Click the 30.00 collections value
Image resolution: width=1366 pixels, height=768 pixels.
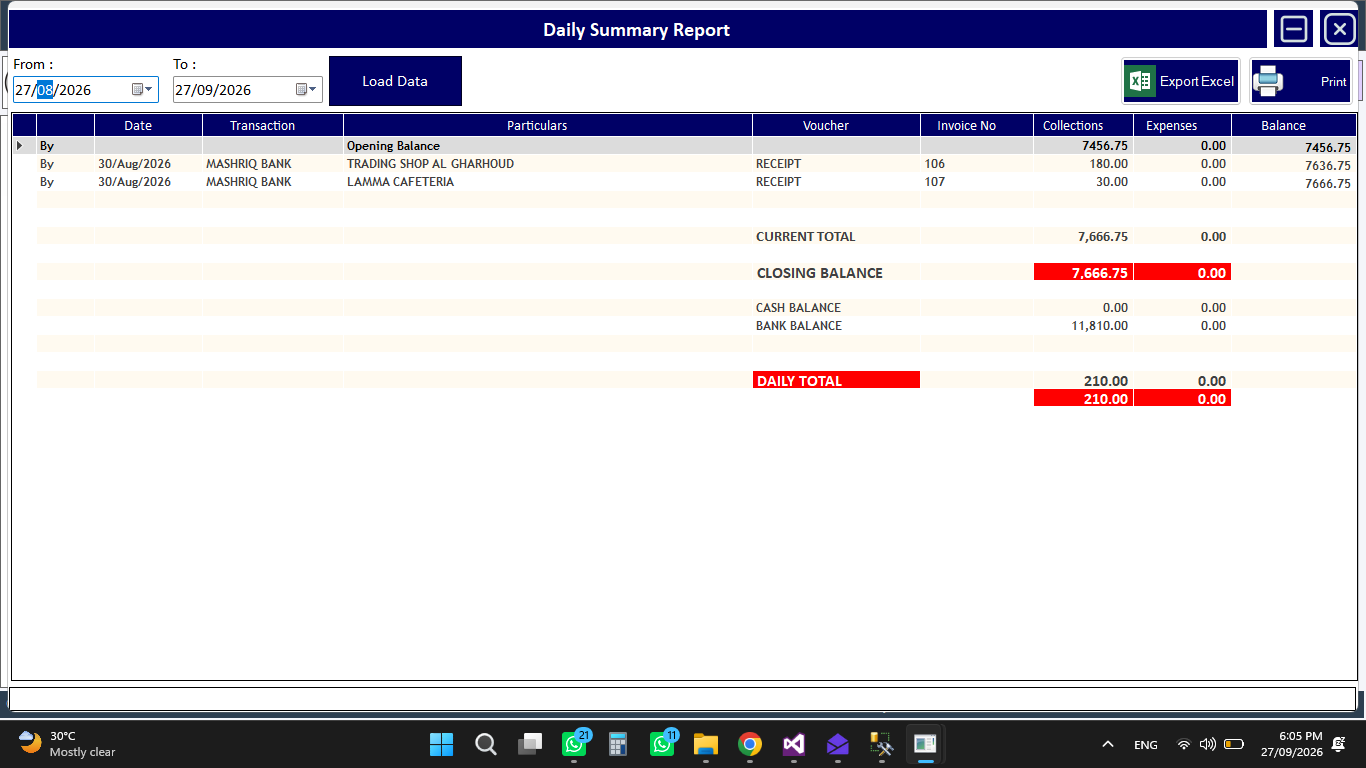[x=1083, y=182]
